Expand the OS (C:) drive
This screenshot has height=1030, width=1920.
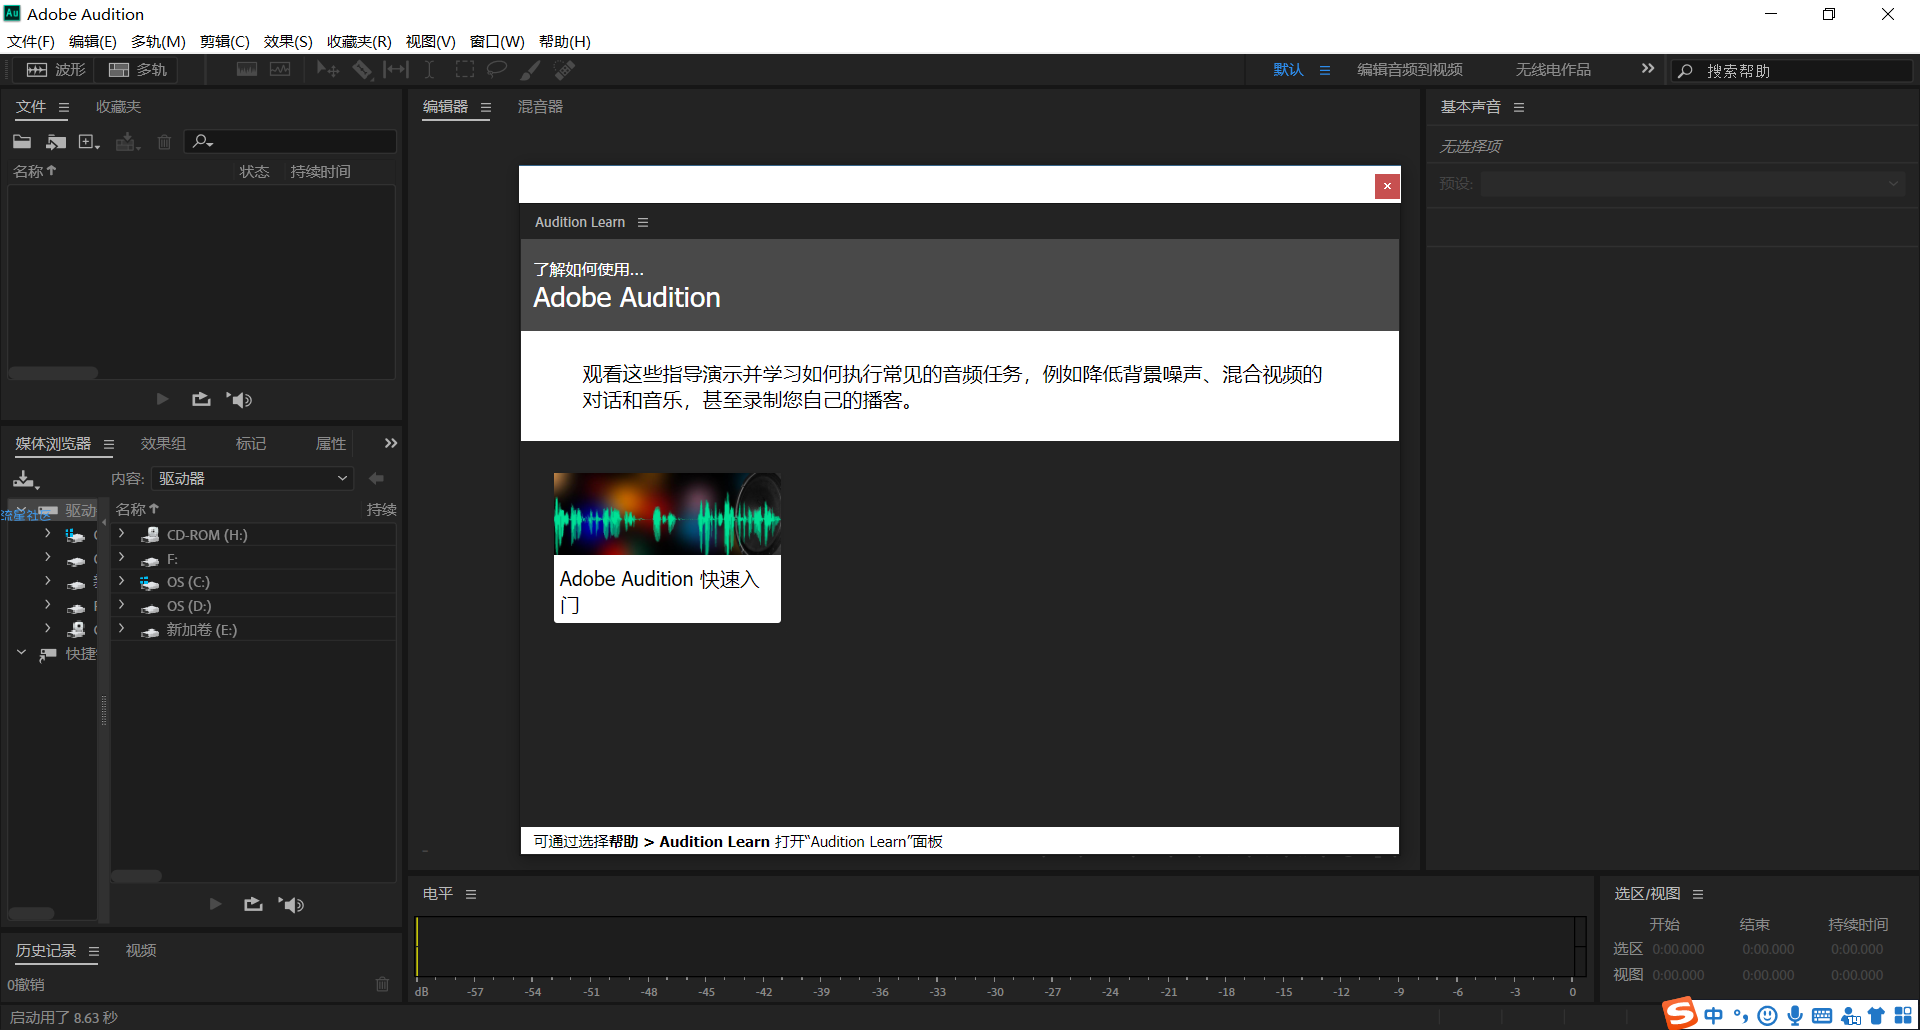[122, 581]
